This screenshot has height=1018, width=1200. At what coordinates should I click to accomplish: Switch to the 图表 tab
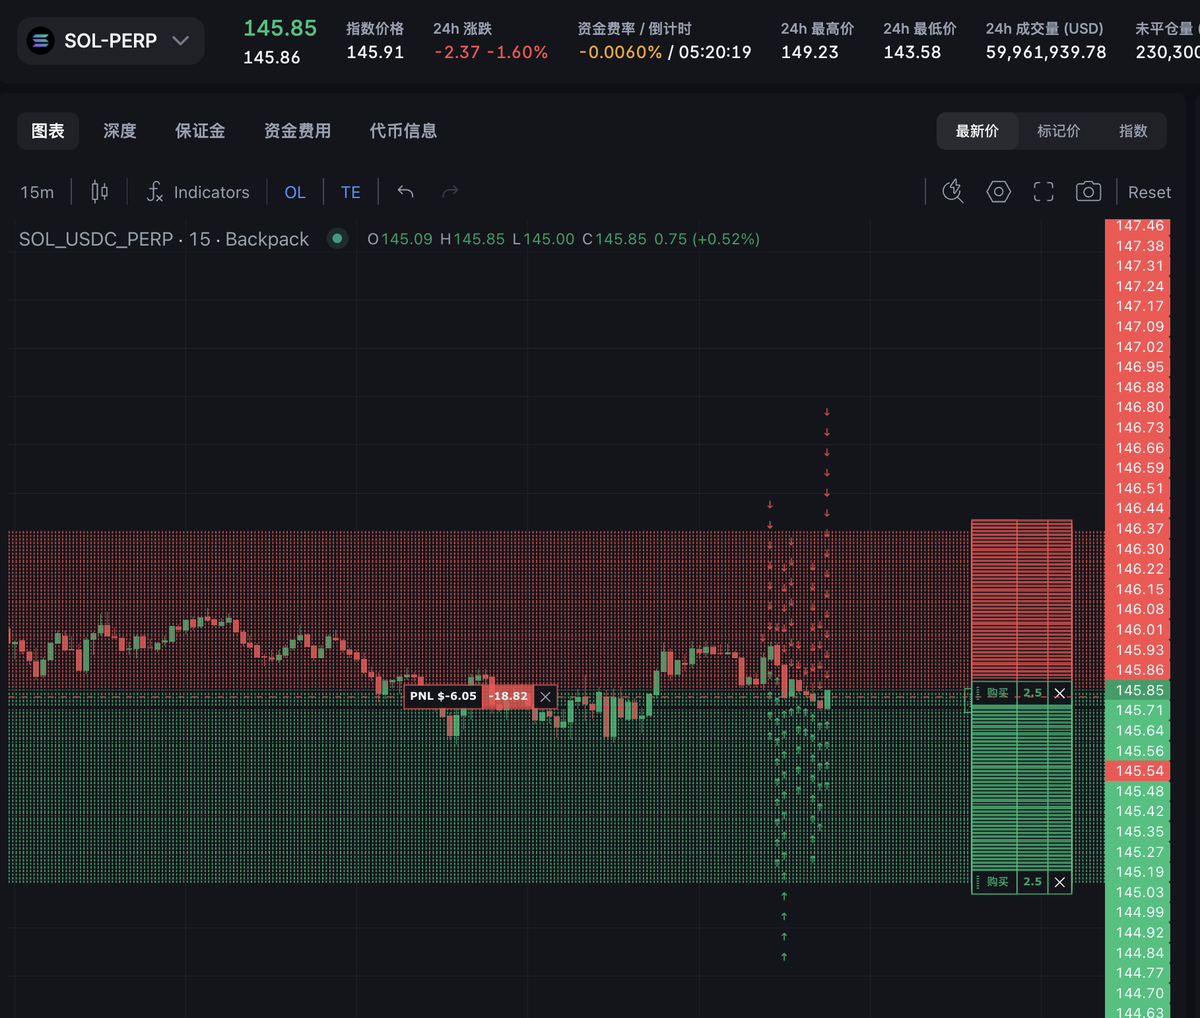point(48,131)
